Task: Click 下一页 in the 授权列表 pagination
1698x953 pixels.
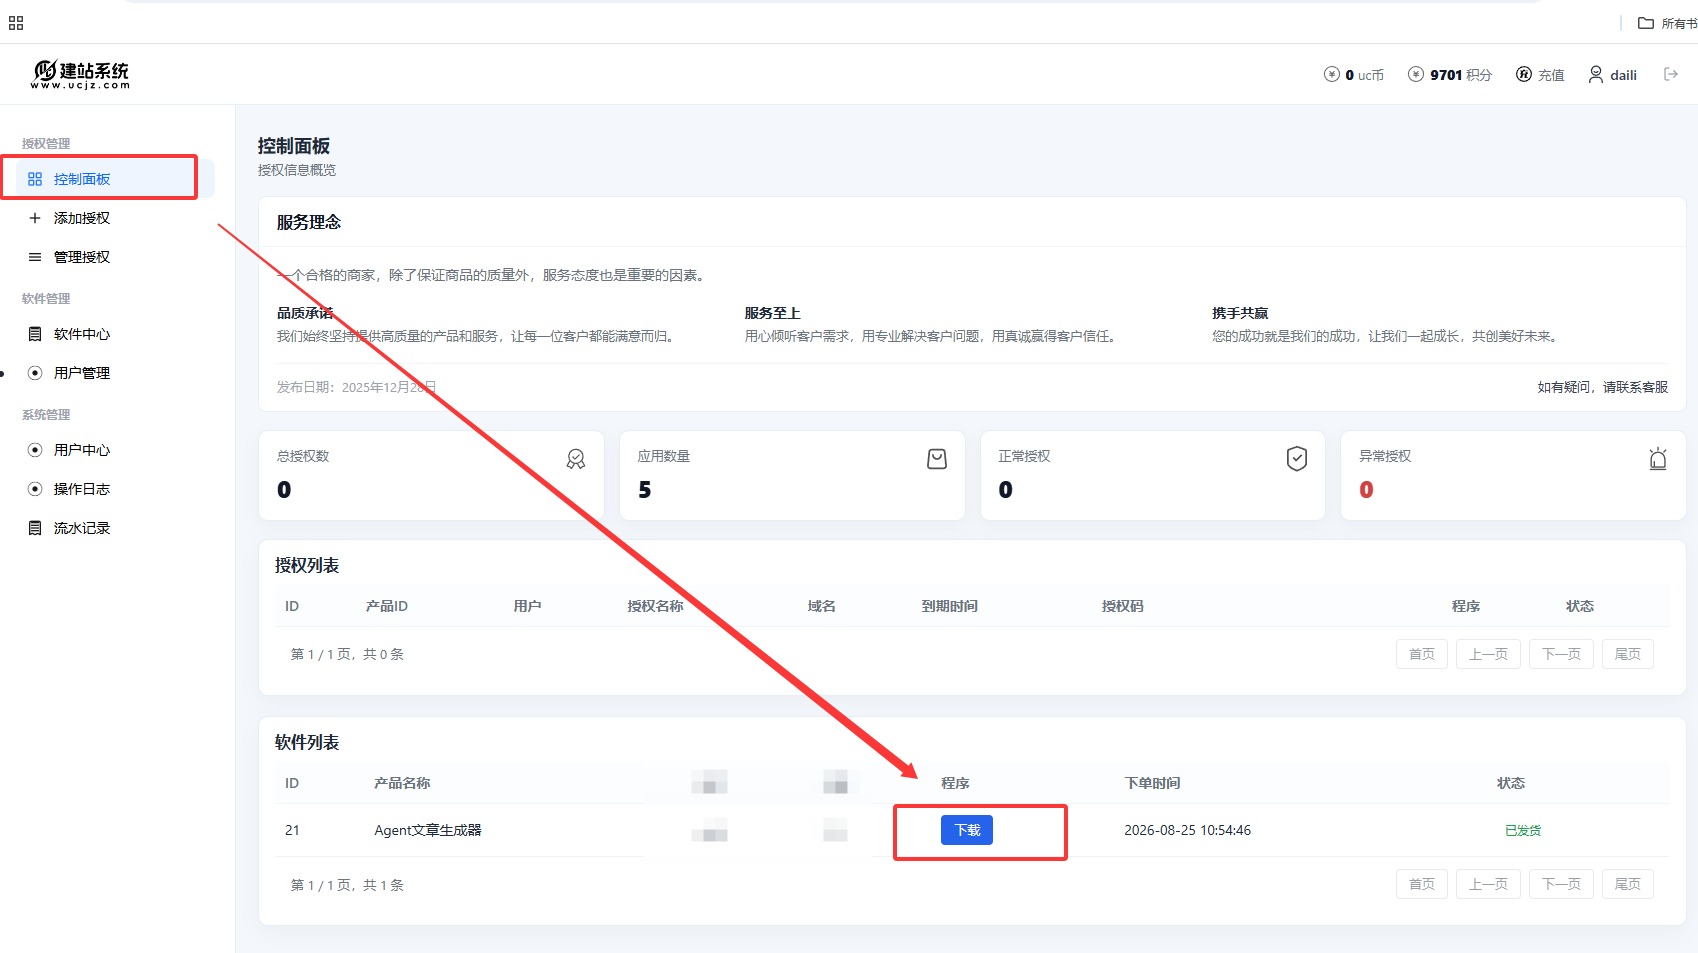Action: (x=1561, y=654)
